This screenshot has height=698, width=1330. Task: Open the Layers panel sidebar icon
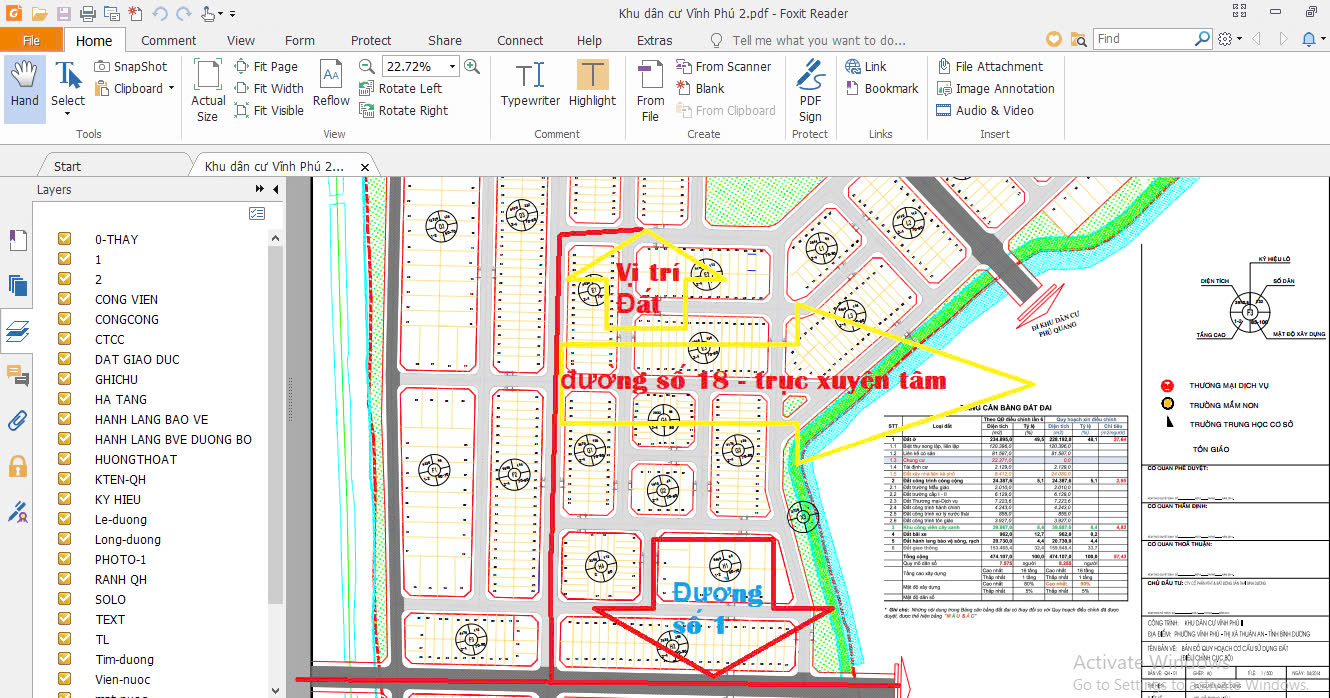point(17,330)
